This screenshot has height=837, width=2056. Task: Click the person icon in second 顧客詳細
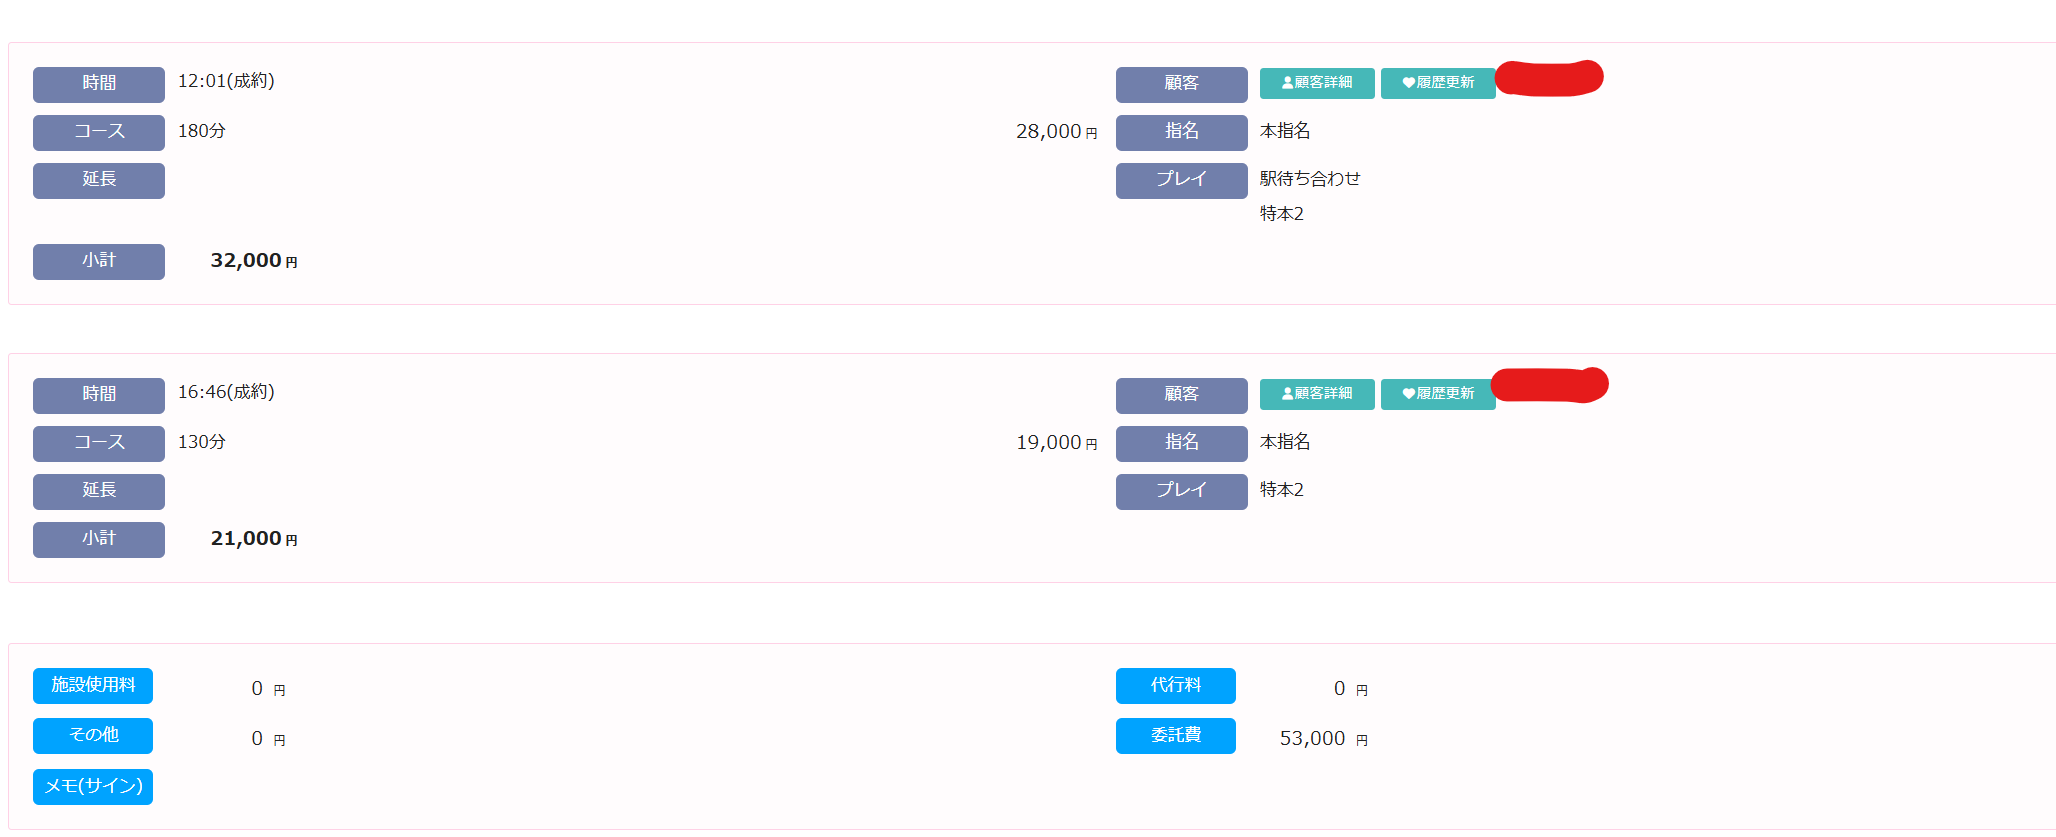coord(1287,394)
